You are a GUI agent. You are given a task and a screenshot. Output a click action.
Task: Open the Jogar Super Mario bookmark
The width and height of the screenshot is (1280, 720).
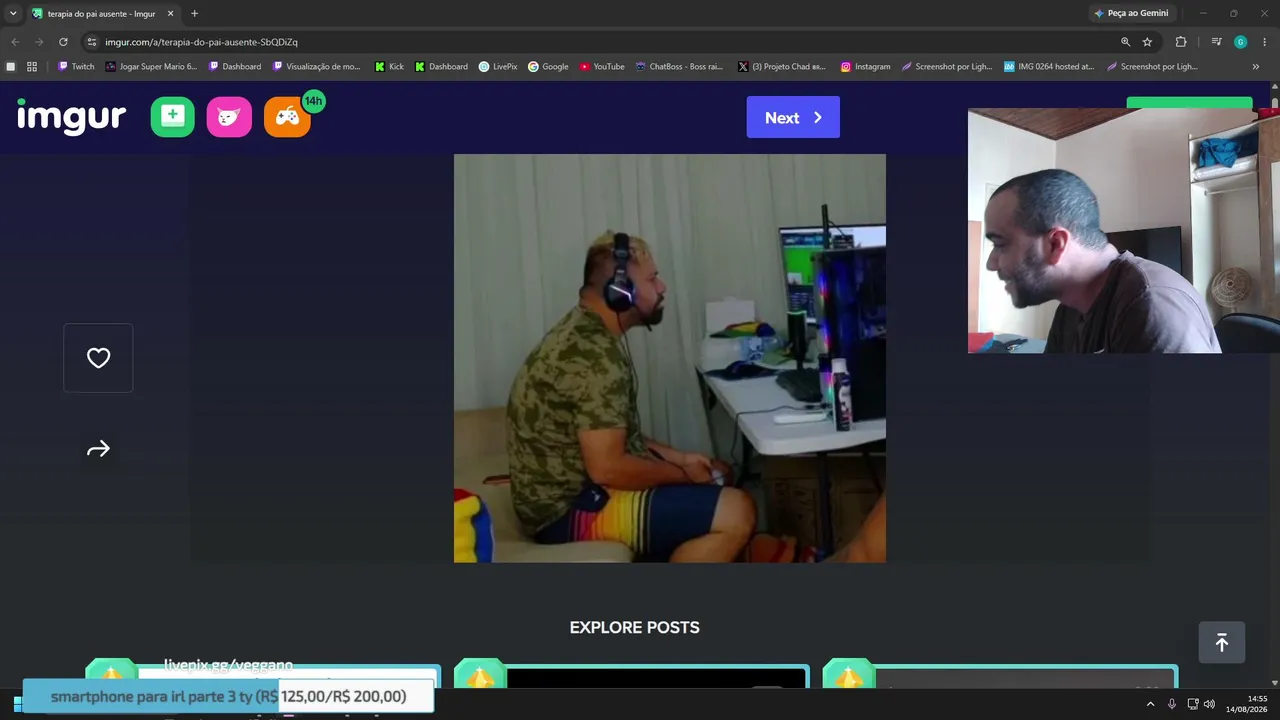151,67
